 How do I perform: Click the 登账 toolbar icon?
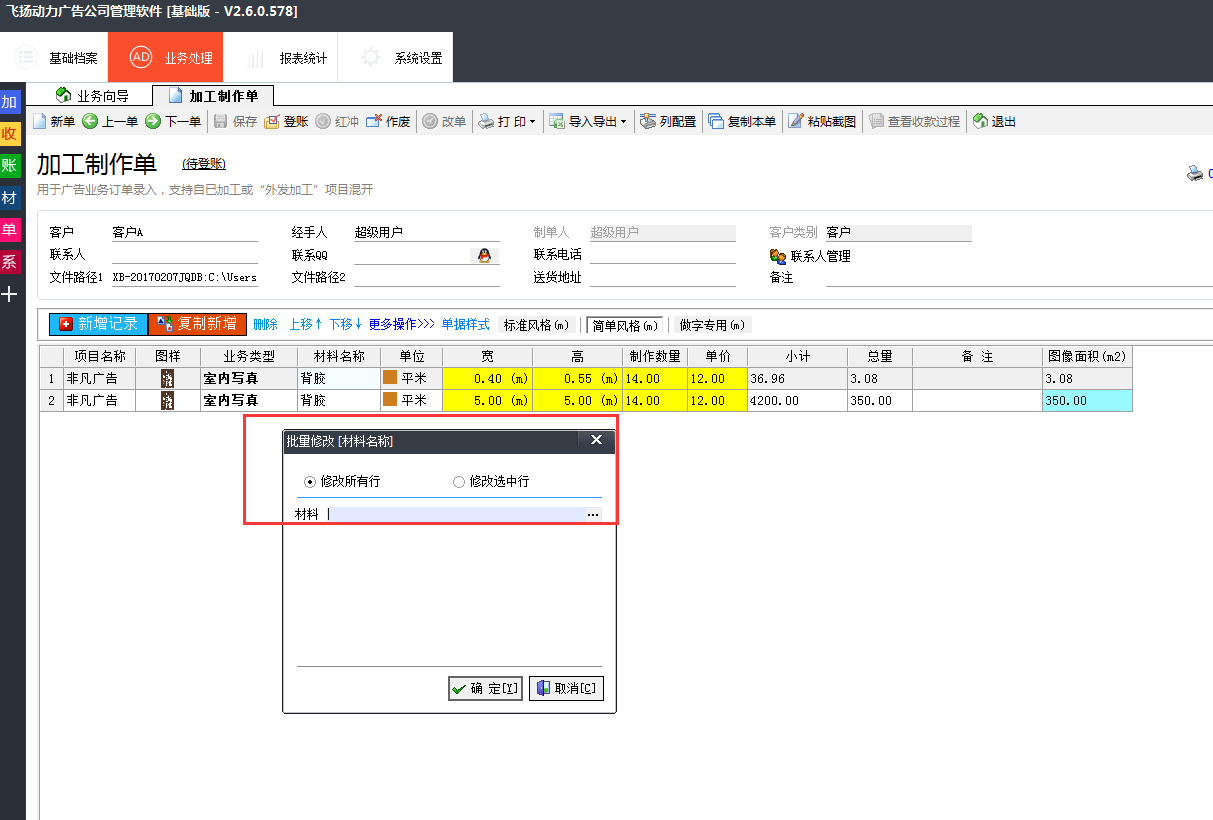(x=271, y=122)
